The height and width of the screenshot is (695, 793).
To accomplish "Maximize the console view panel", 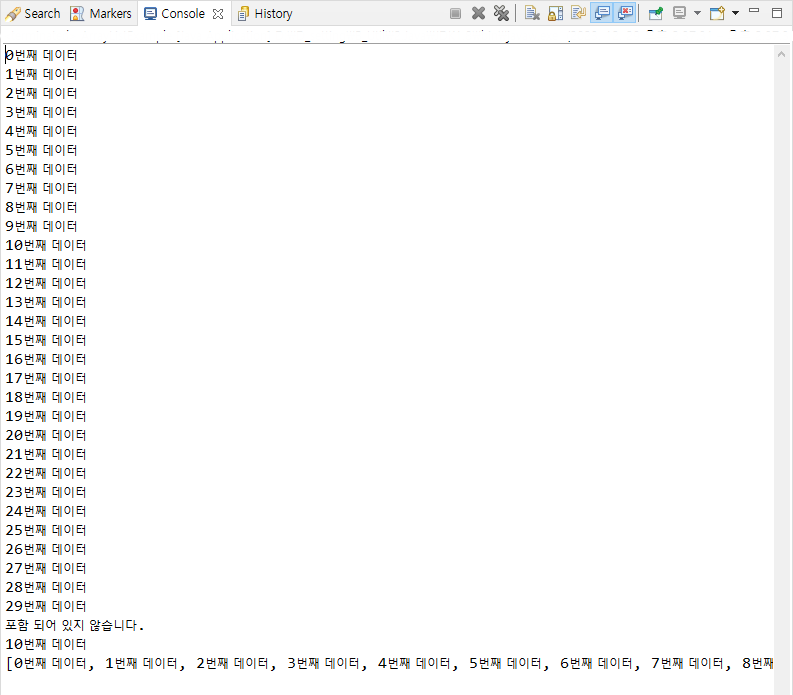I will [x=777, y=13].
